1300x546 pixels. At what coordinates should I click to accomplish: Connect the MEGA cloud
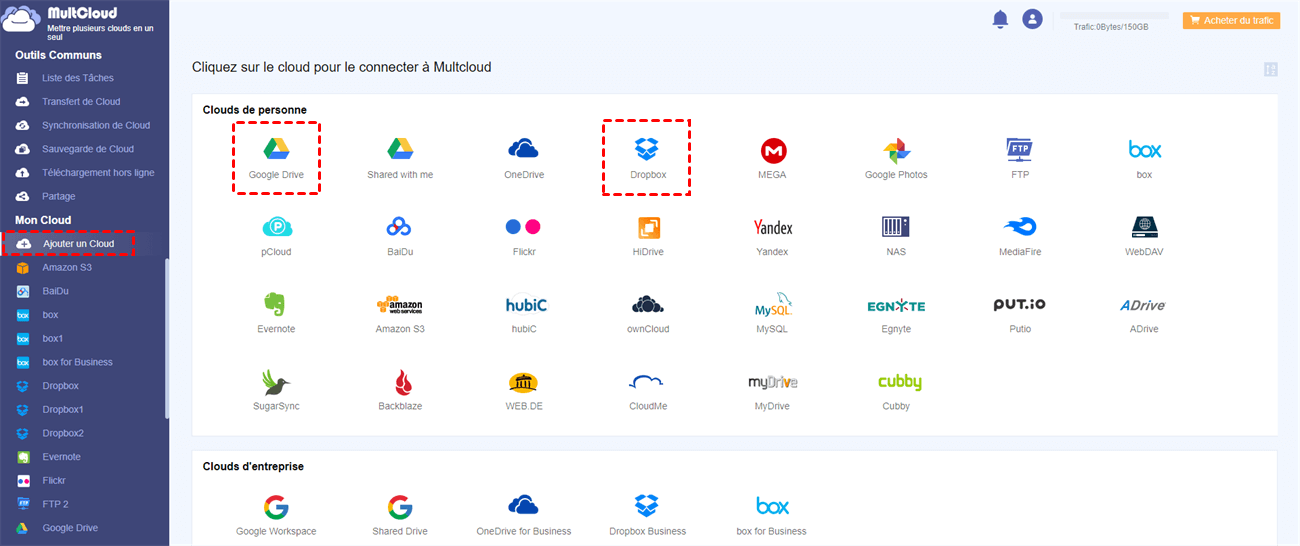(x=772, y=150)
